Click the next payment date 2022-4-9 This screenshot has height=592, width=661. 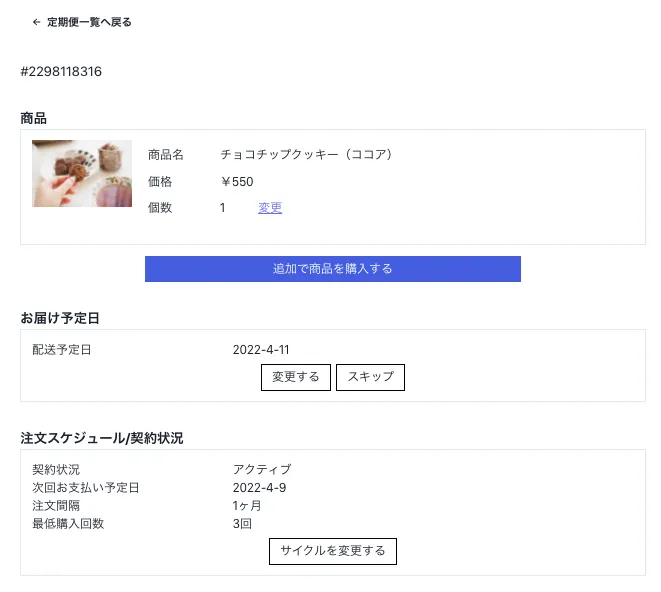tap(259, 487)
